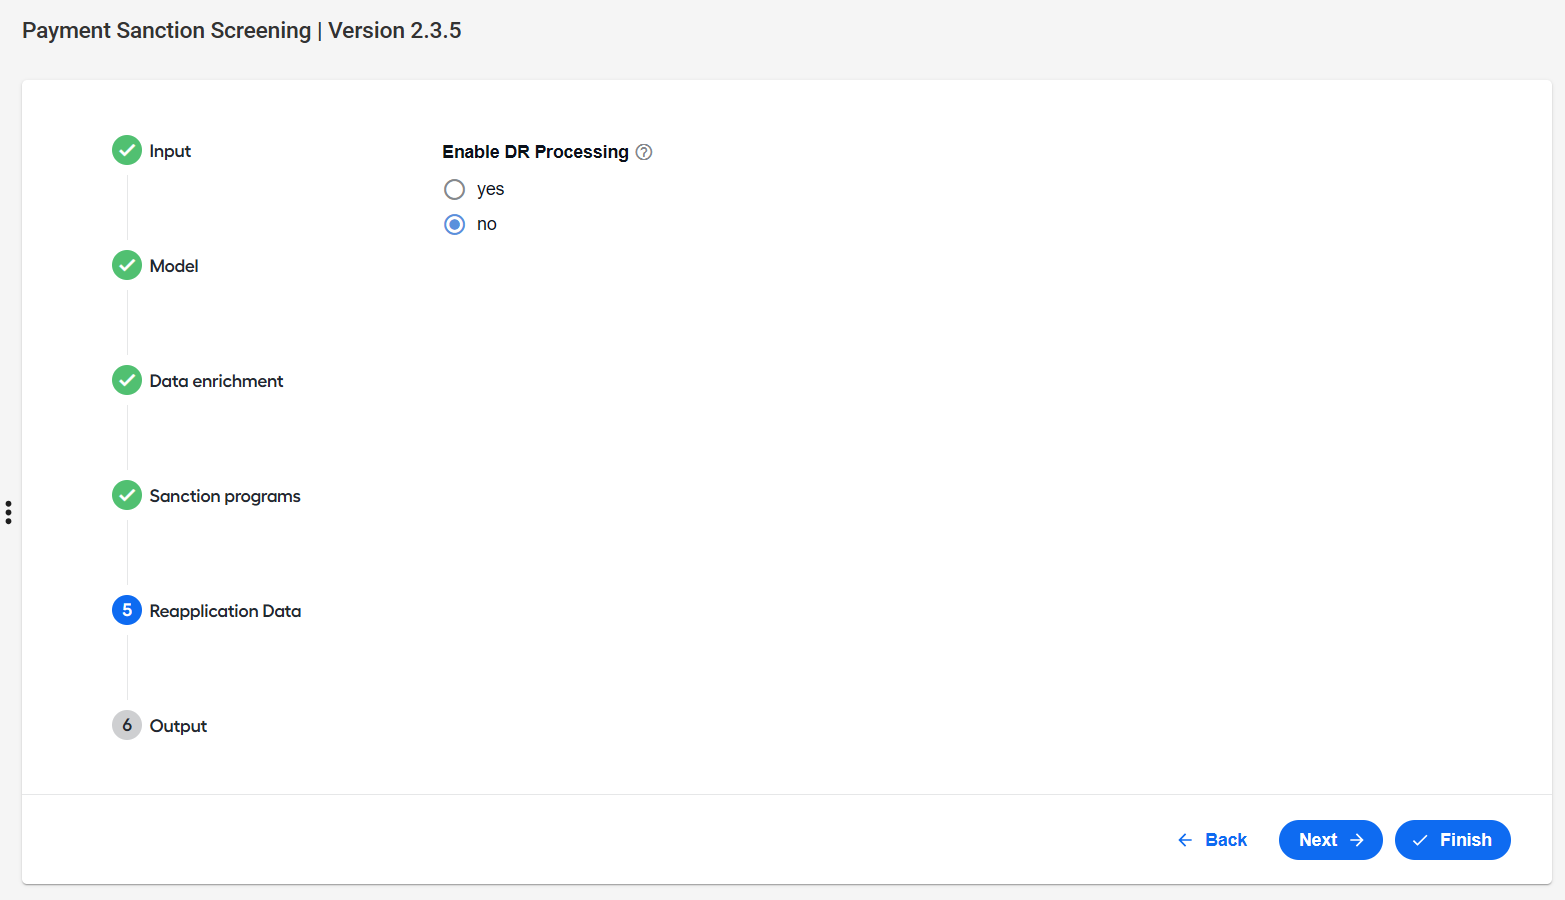This screenshot has height=900, width=1565.
Task: Open the Data enrichment step
Action: coord(216,381)
